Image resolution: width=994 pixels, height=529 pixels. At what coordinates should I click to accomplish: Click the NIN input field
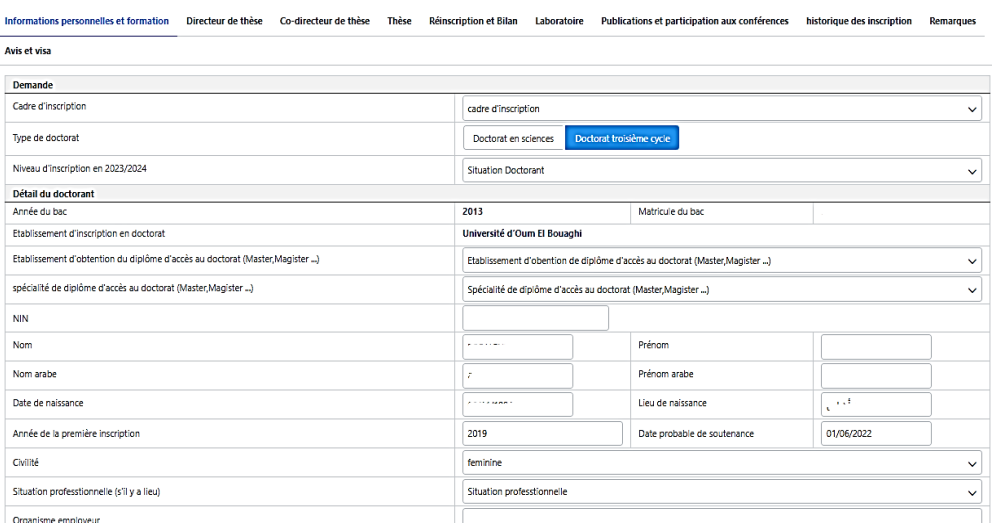[535, 318]
